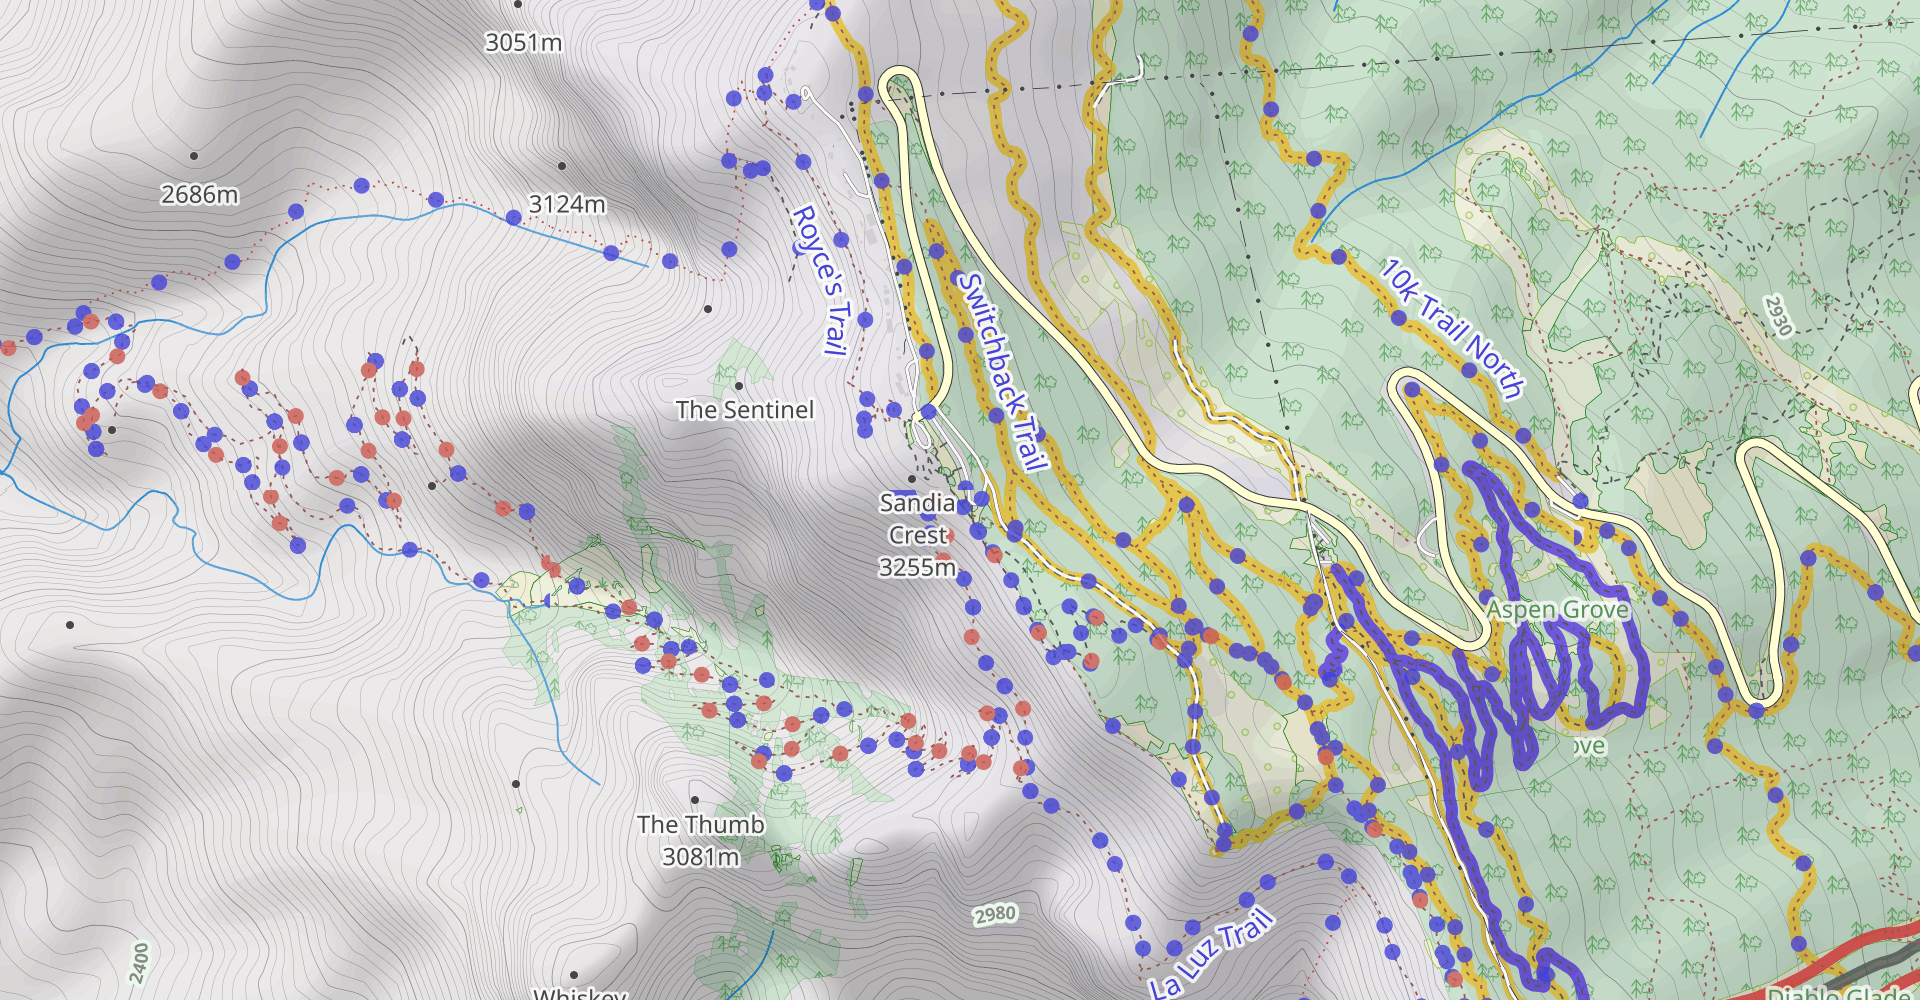Select the 10k Trail North label

(1452, 328)
